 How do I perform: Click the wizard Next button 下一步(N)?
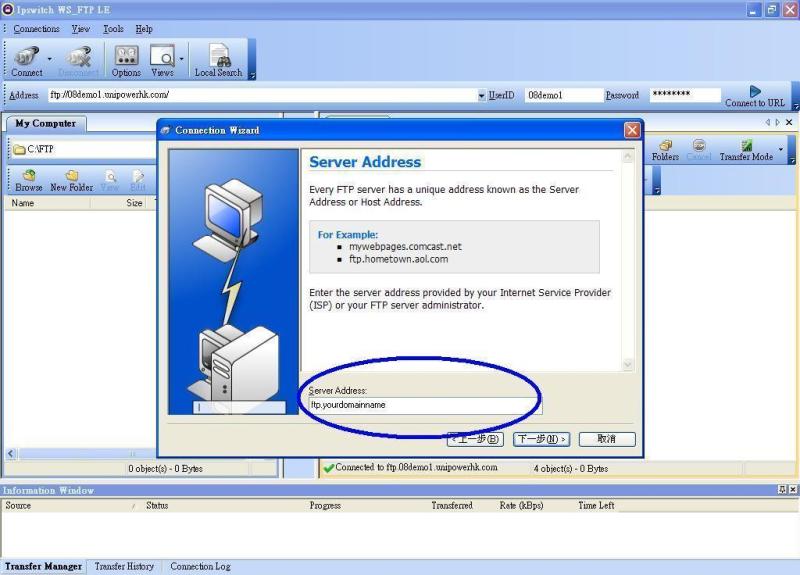pyautogui.click(x=541, y=439)
